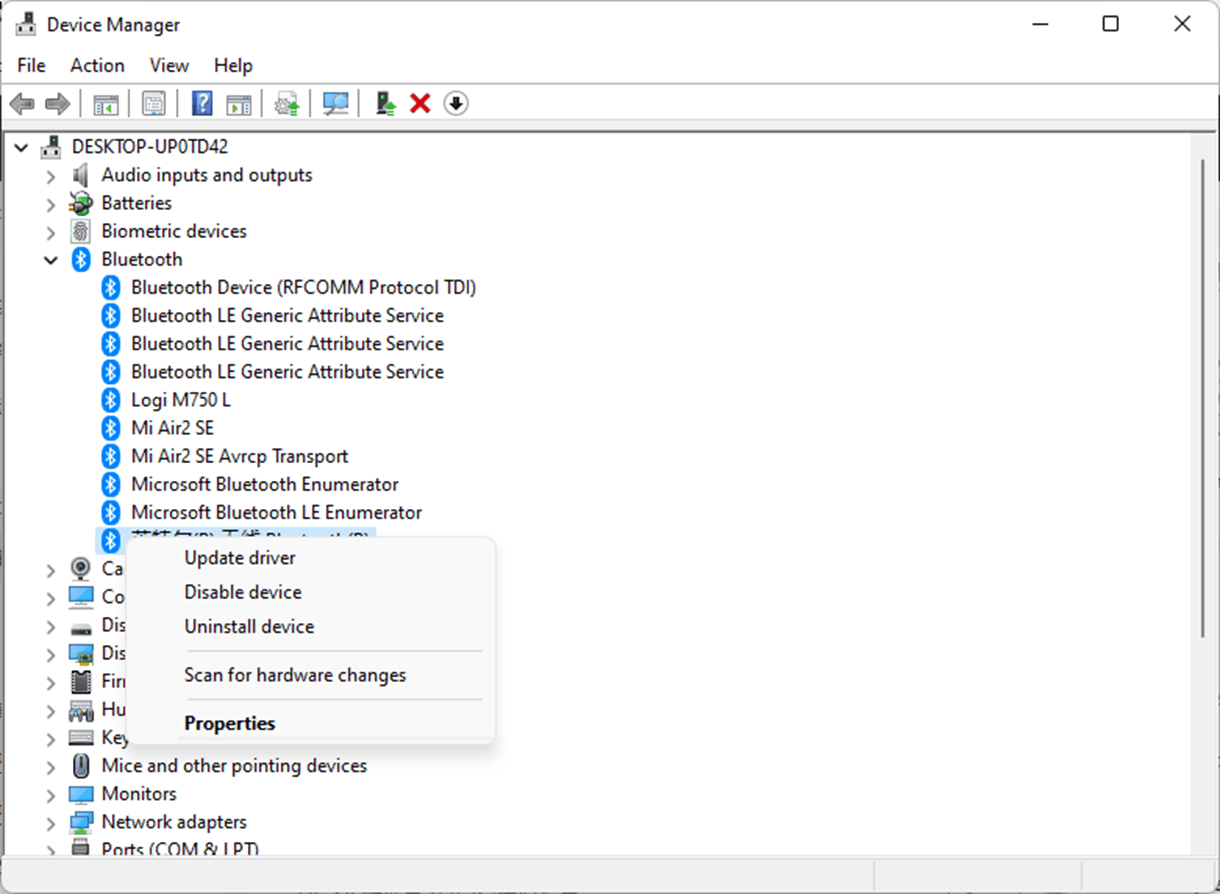Image resolution: width=1220 pixels, height=894 pixels.
Task: Select Mi Air2 SE Avrcp Transport
Action: point(239,456)
